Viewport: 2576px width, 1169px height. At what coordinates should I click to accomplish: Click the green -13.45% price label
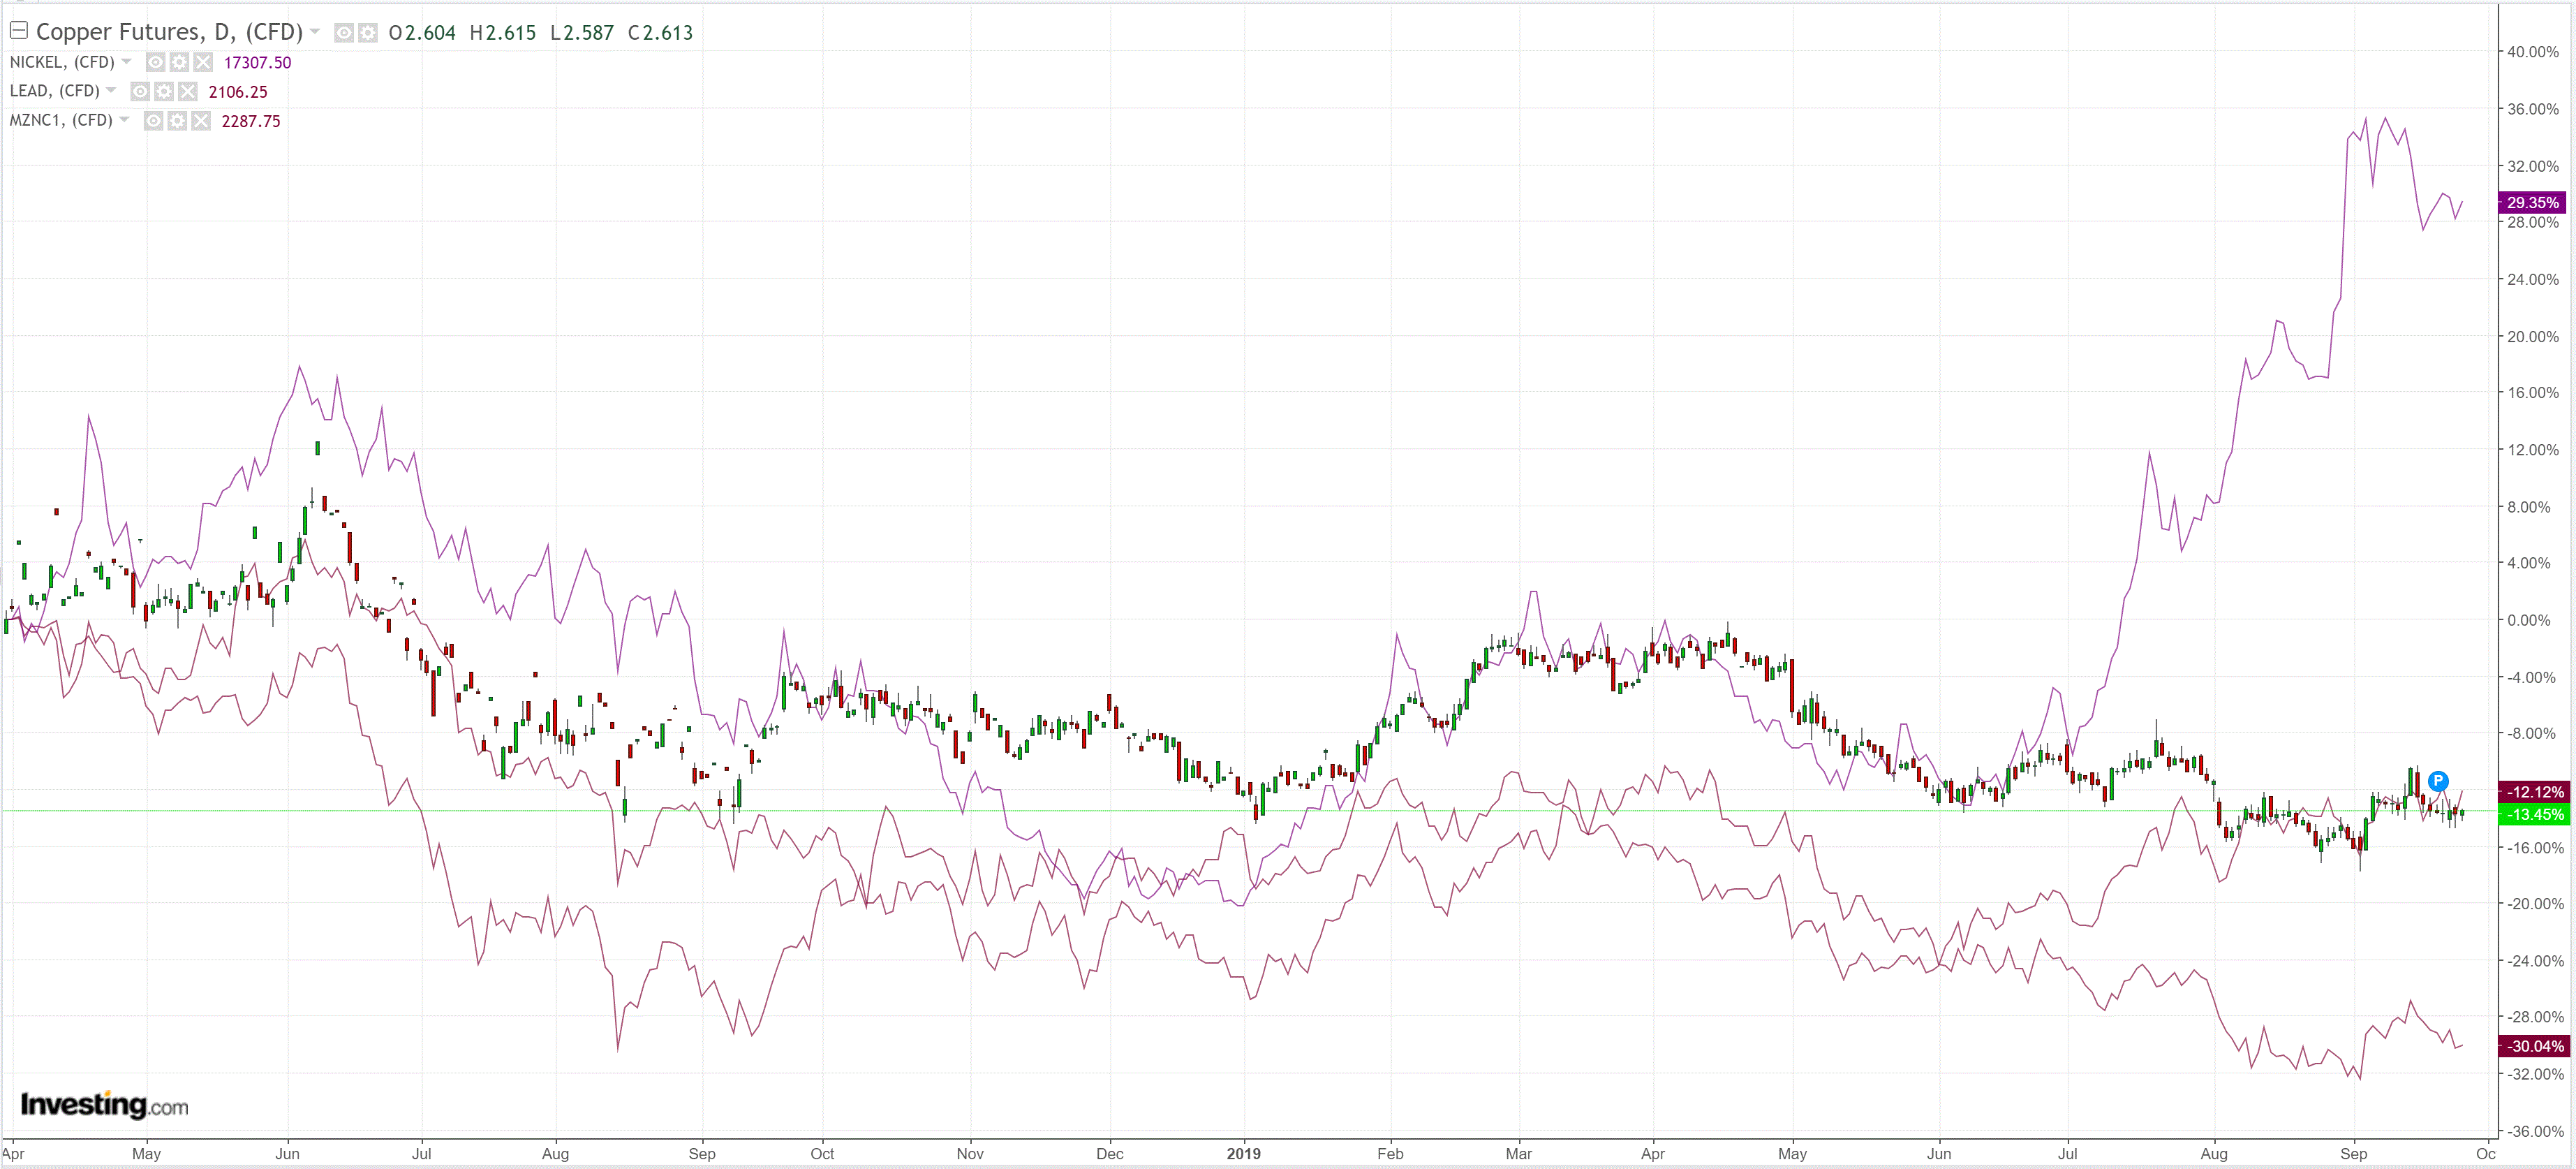click(2535, 814)
